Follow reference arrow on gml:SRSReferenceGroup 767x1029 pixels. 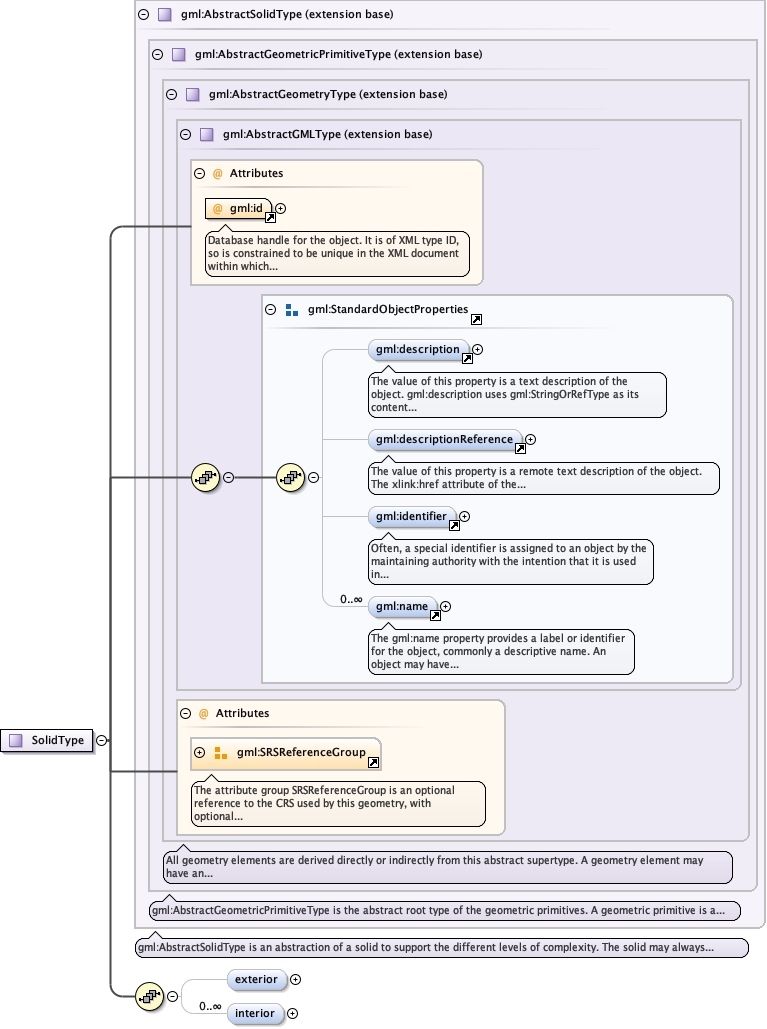click(x=373, y=762)
